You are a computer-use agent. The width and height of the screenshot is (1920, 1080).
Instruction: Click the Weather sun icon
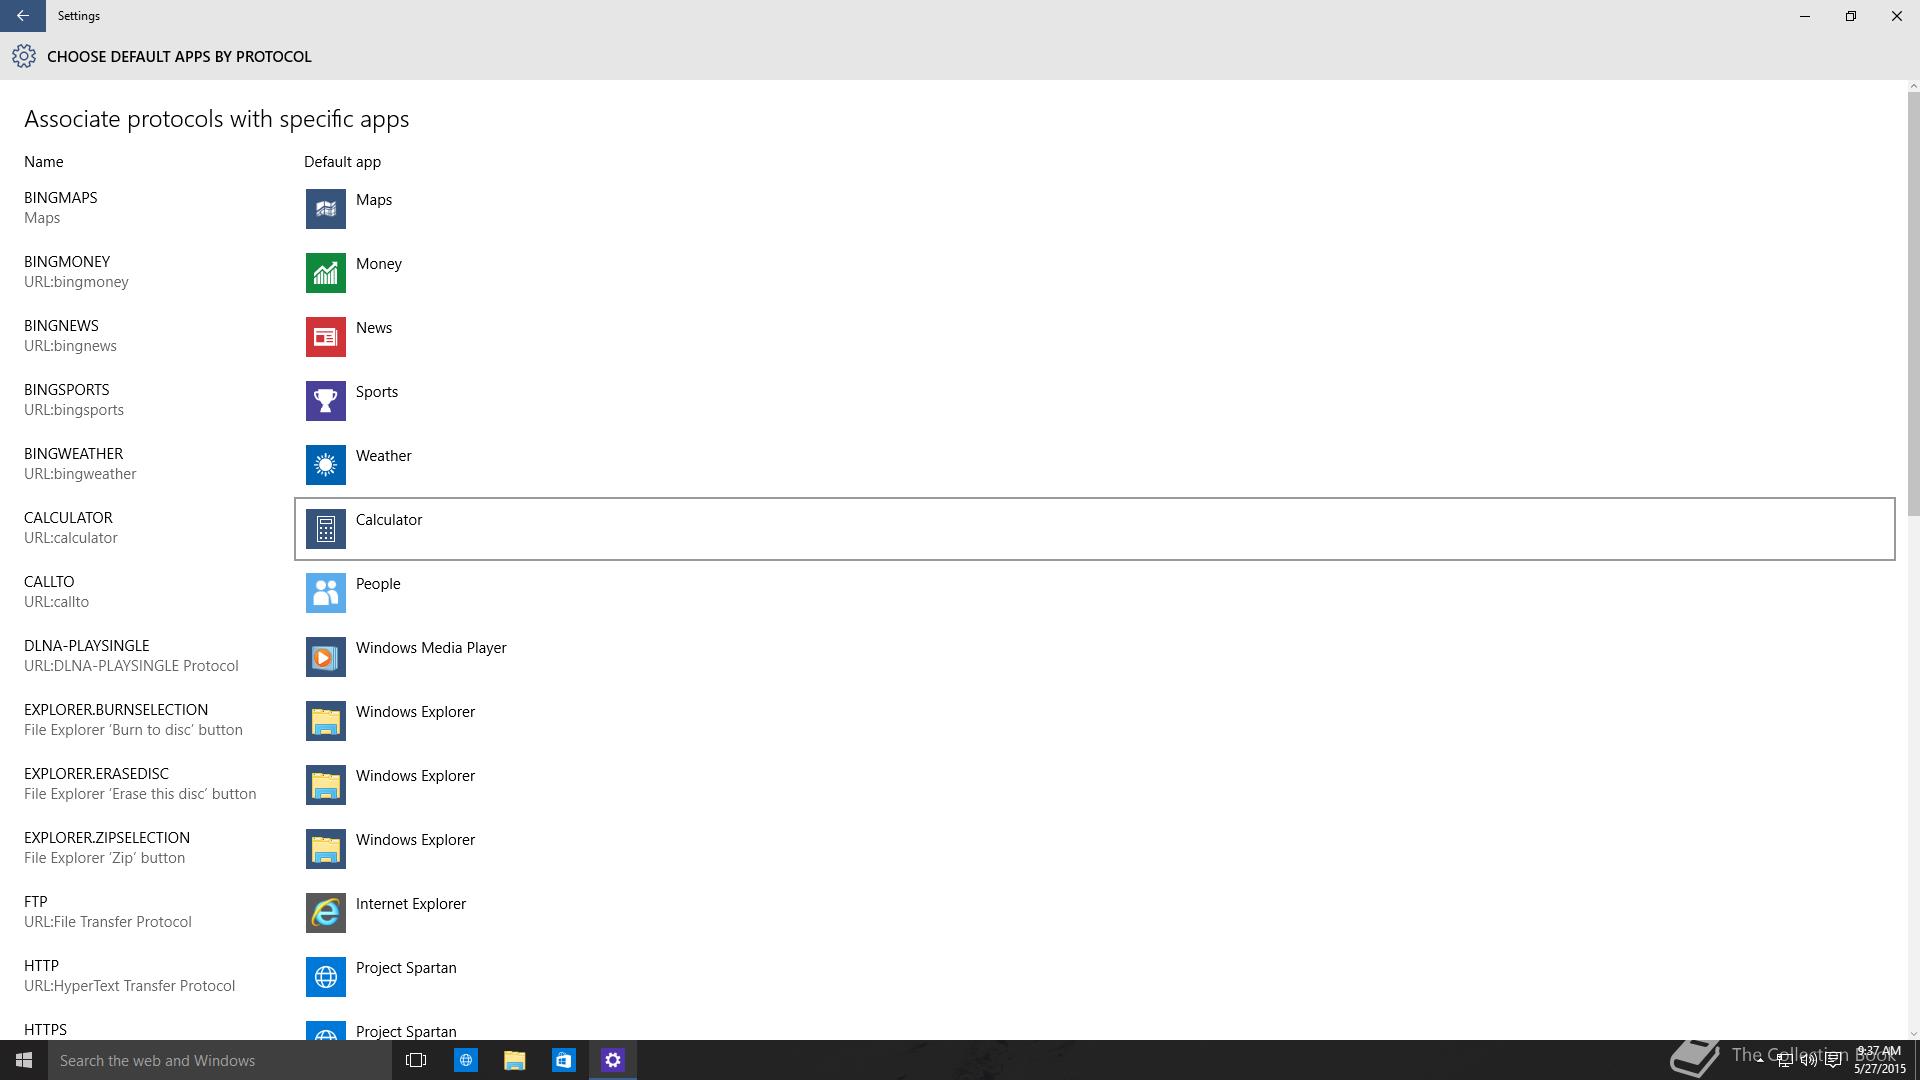coord(325,465)
